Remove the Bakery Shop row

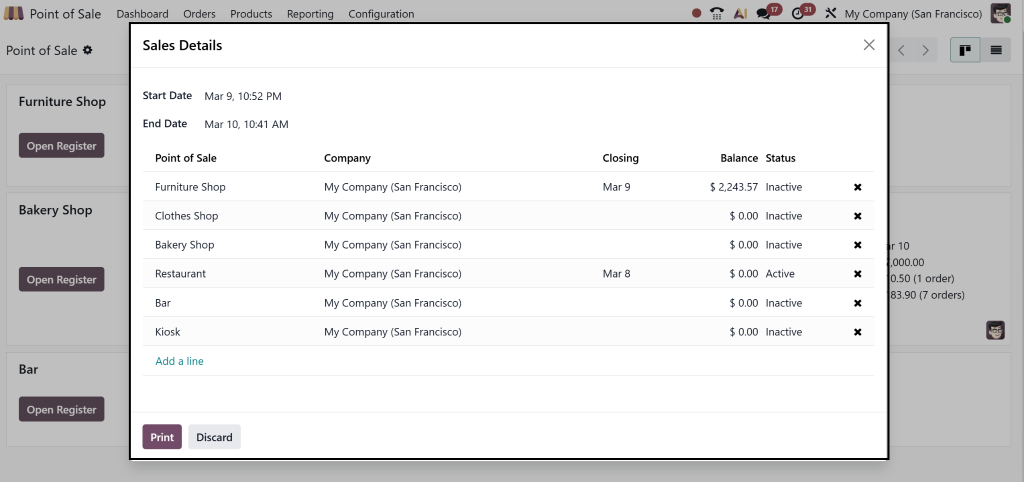click(857, 245)
